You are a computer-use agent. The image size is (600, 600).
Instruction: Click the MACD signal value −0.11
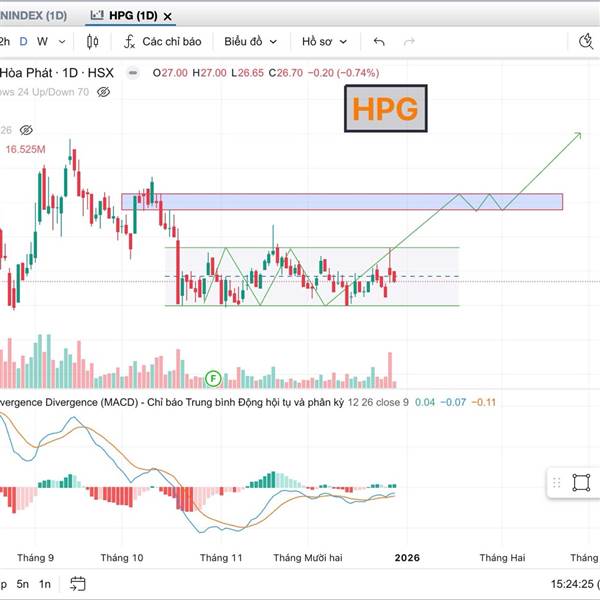pyautogui.click(x=484, y=403)
